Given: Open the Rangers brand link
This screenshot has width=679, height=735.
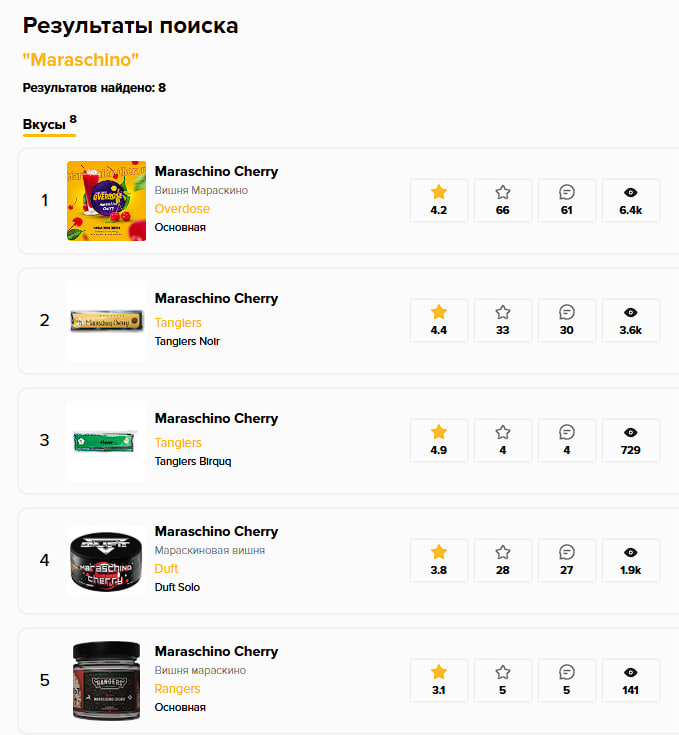Looking at the screenshot, I should coord(177,689).
